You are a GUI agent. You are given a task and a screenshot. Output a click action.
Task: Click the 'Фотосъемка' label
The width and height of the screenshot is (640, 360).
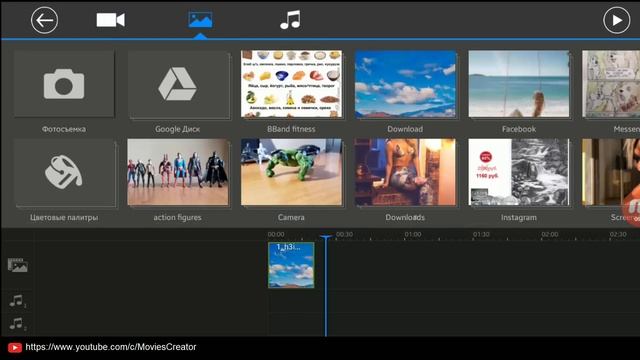64,129
